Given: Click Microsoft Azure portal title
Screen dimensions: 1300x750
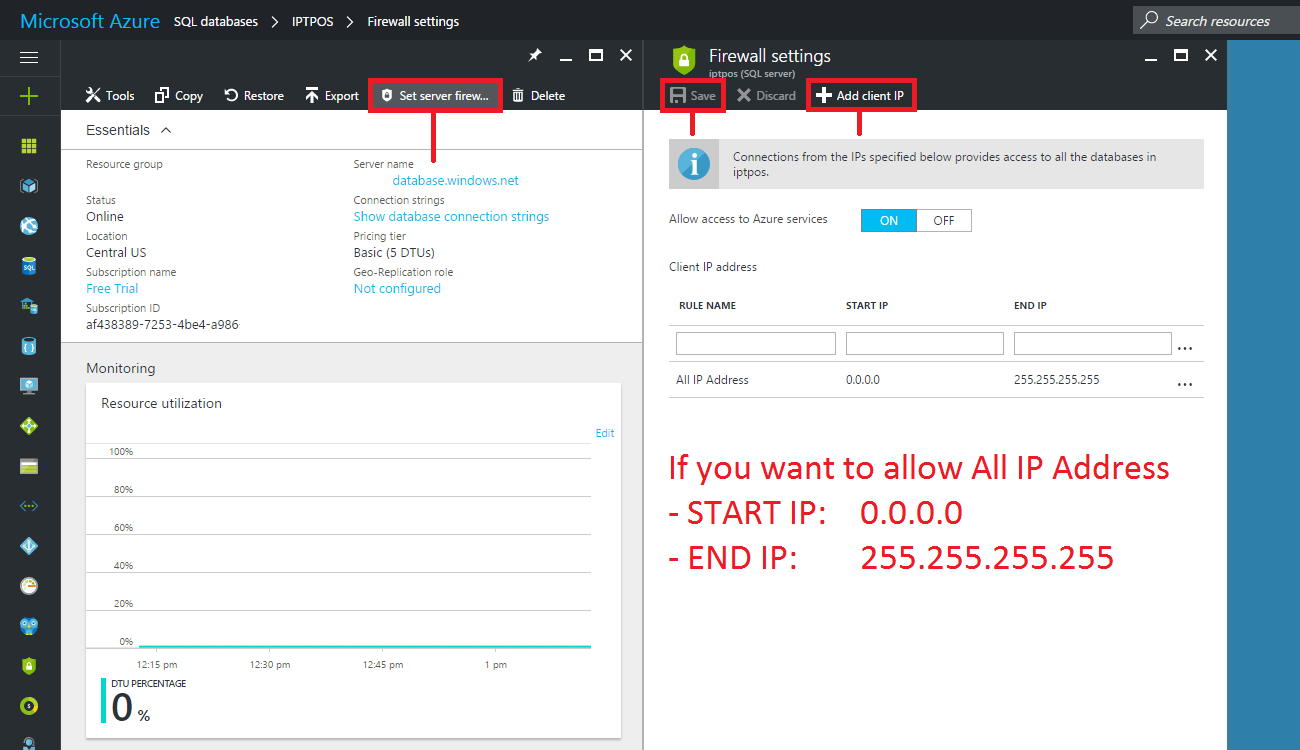Looking at the screenshot, I should pos(90,20).
